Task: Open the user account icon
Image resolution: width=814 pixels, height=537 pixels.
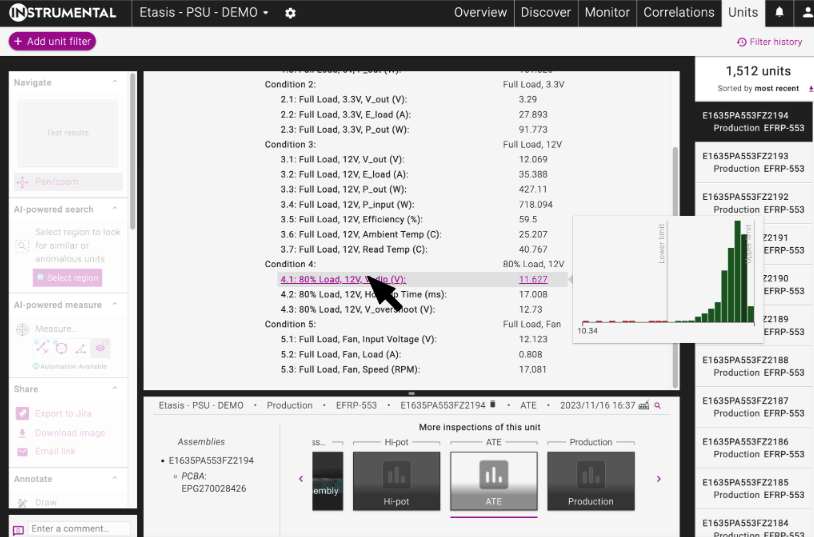Action: [808, 12]
